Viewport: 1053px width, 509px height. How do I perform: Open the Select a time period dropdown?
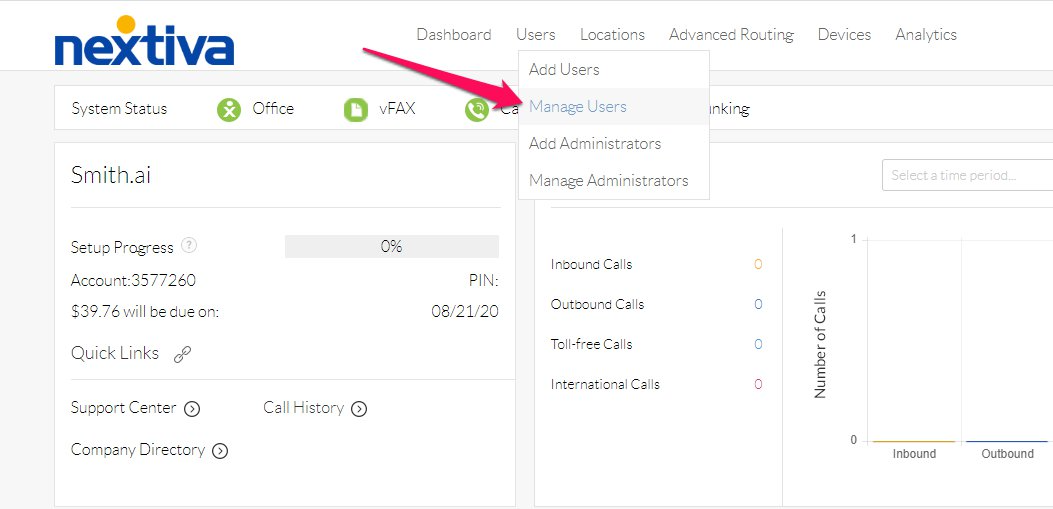click(x=967, y=175)
